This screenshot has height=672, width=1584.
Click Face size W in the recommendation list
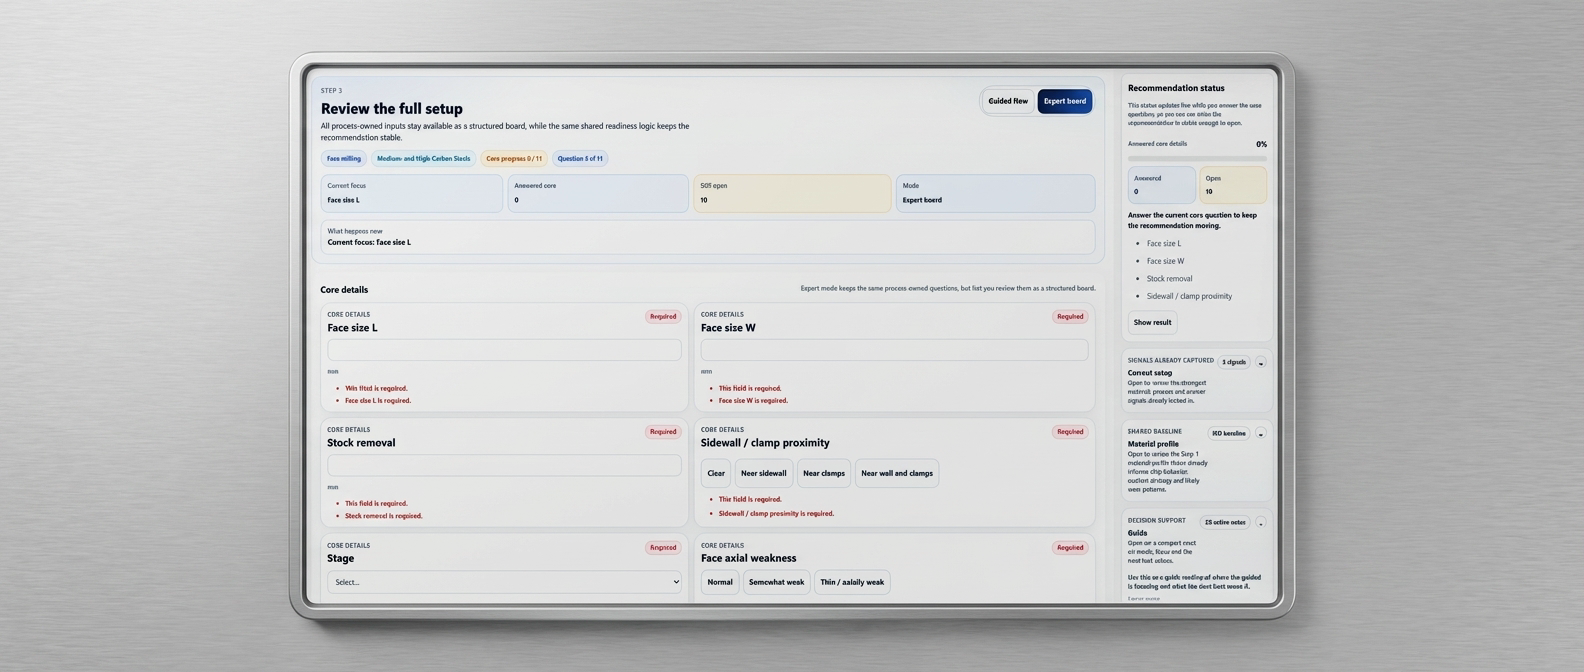click(1165, 261)
